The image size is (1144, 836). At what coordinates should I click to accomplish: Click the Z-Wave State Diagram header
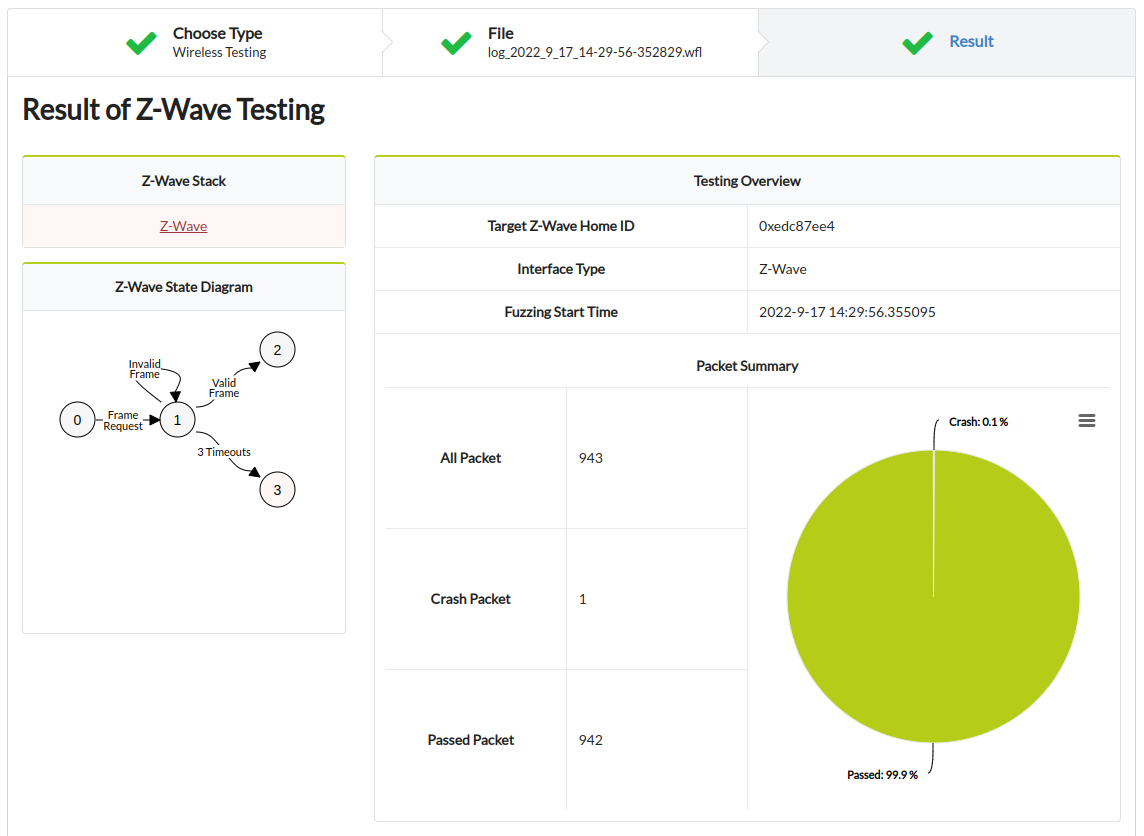coord(184,287)
